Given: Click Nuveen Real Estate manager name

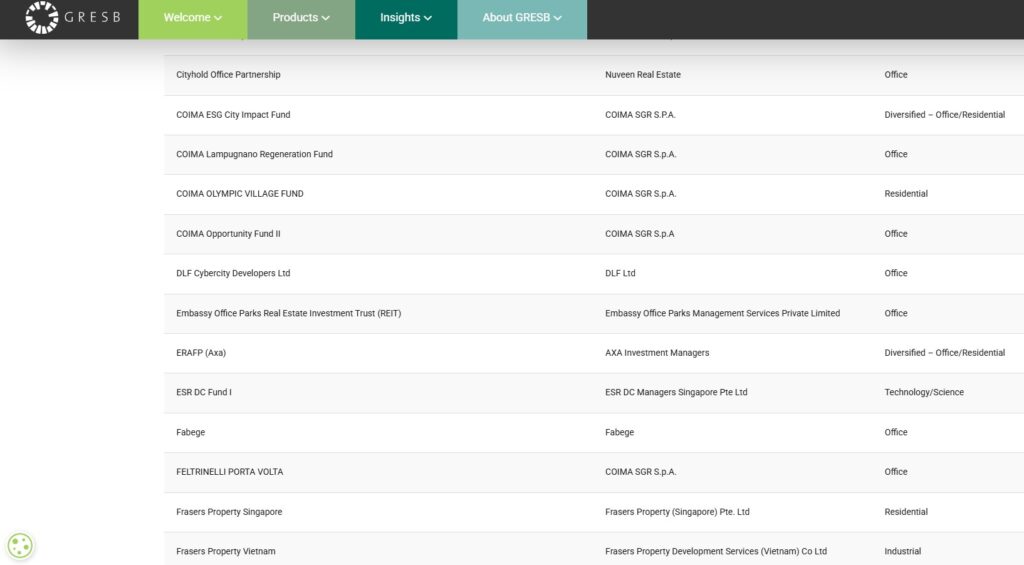Looking at the screenshot, I should click(x=642, y=75).
